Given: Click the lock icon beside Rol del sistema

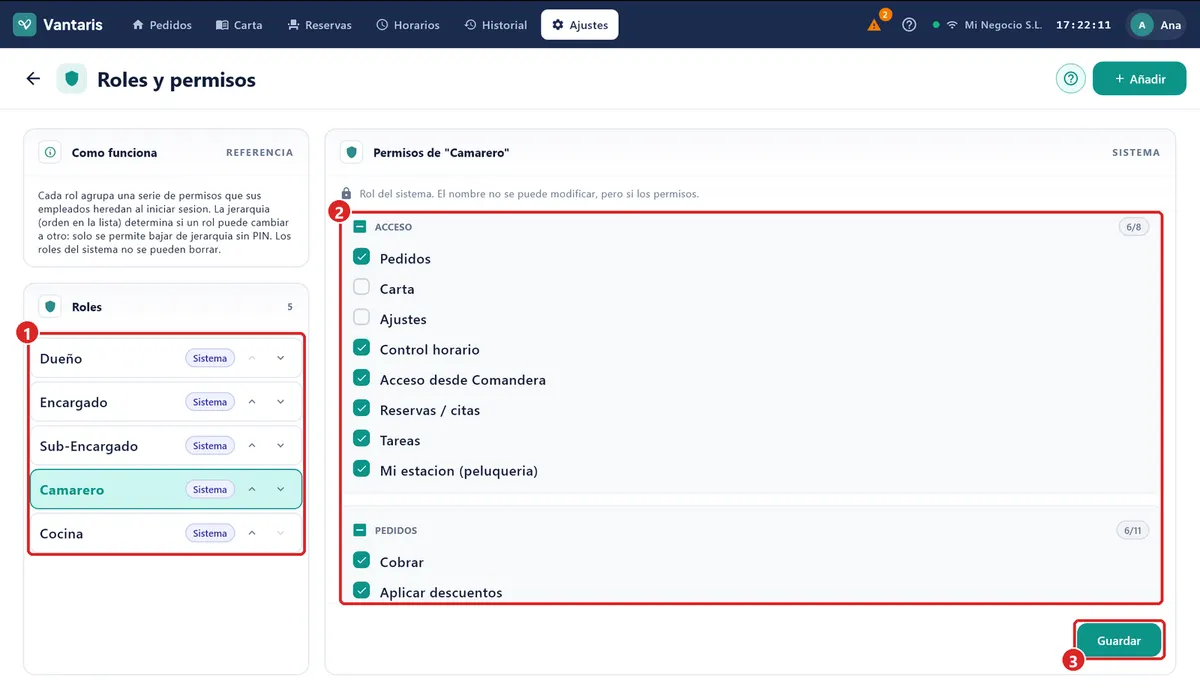Looking at the screenshot, I should 347,193.
